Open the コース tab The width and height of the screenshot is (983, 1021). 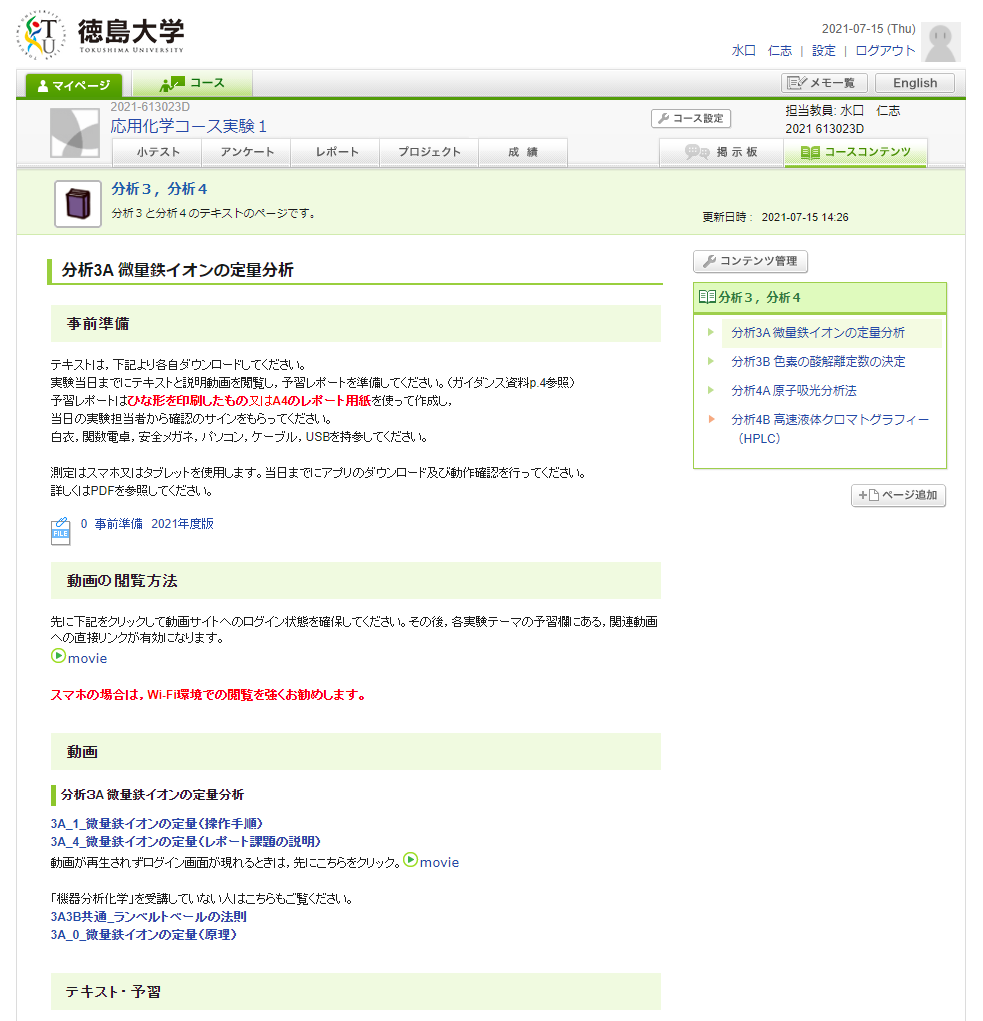pyautogui.click(x=192, y=83)
